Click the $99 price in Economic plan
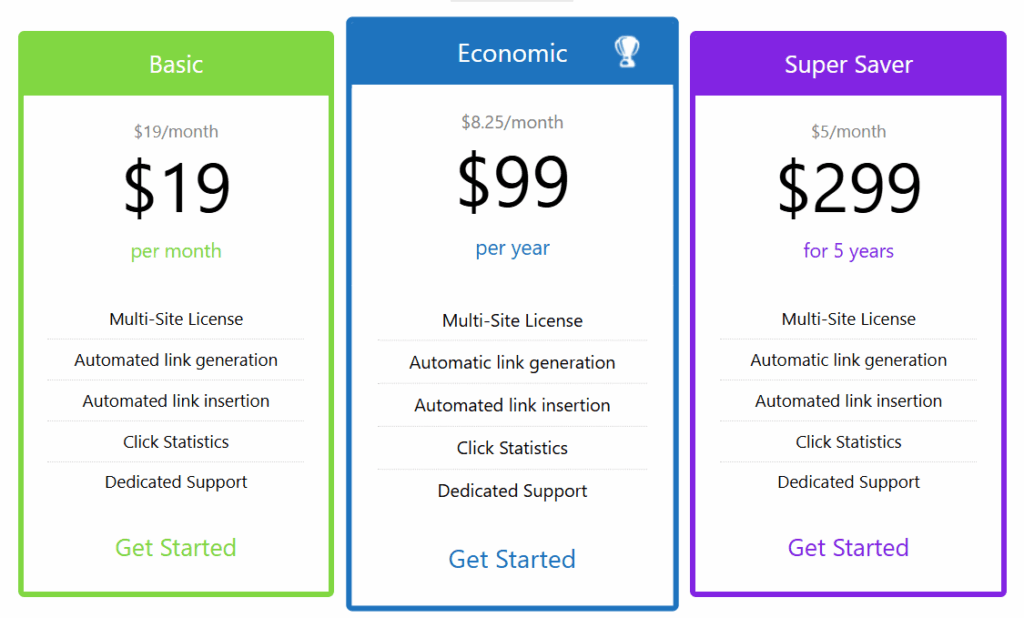The height and width of the screenshot is (618, 1024). [x=513, y=182]
